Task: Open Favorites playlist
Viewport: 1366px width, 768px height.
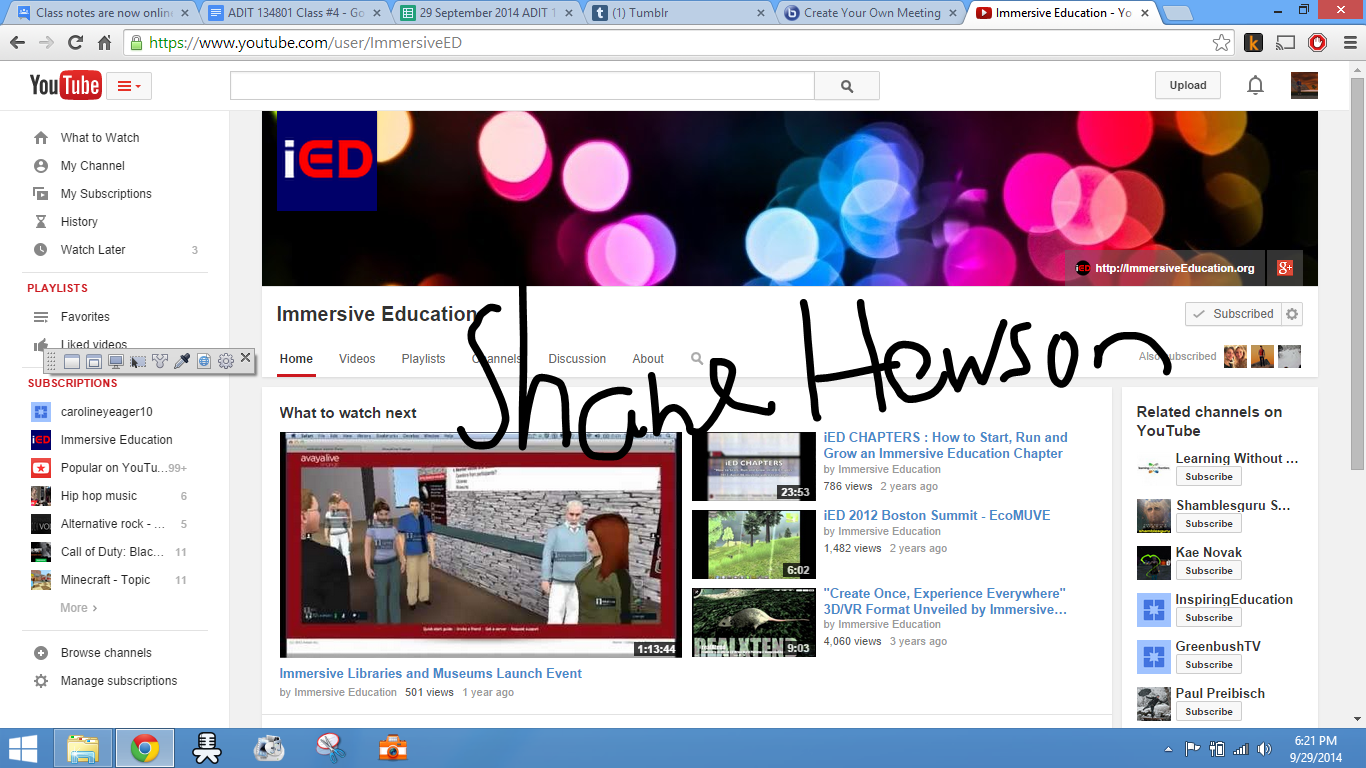Action: [x=85, y=317]
